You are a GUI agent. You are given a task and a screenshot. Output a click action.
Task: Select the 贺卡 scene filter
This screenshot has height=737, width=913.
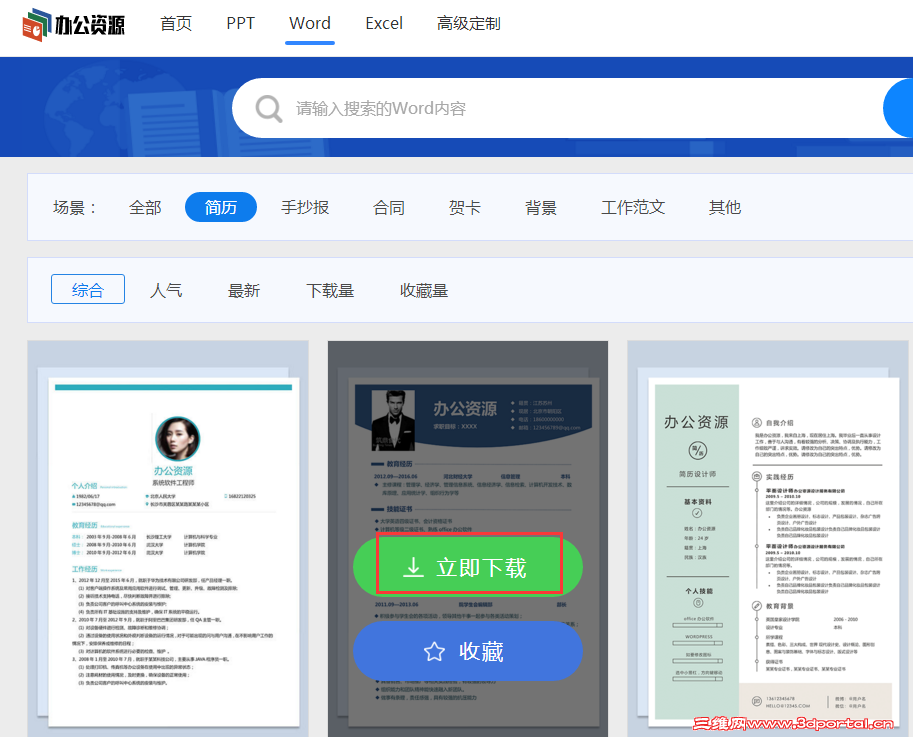465,207
